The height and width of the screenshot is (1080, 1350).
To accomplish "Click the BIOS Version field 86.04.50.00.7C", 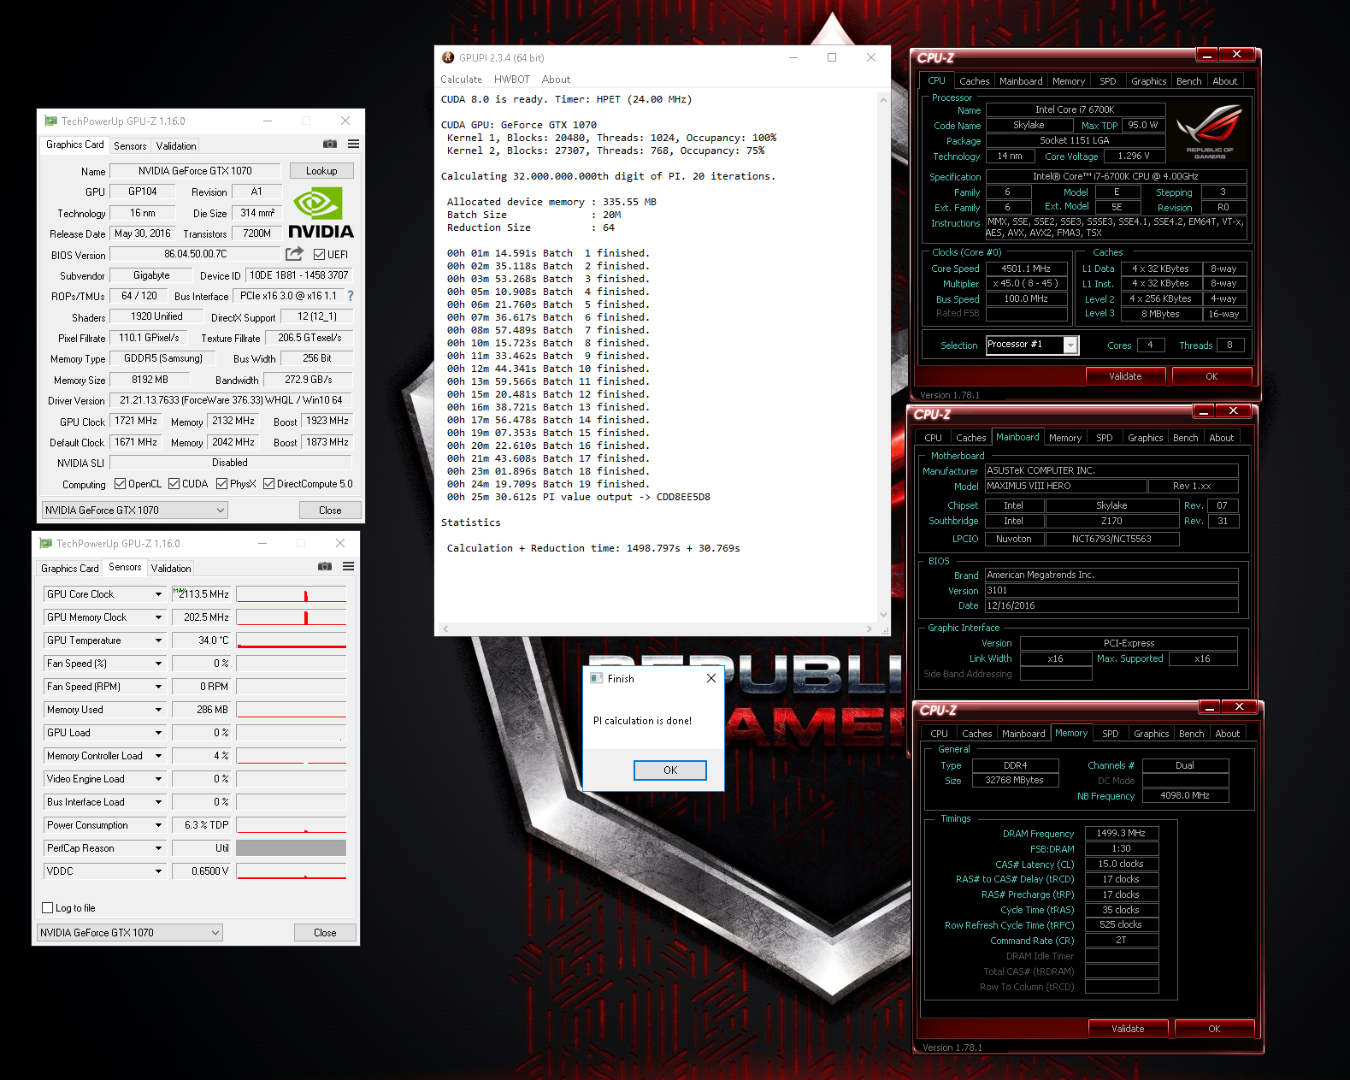I will tap(196, 254).
